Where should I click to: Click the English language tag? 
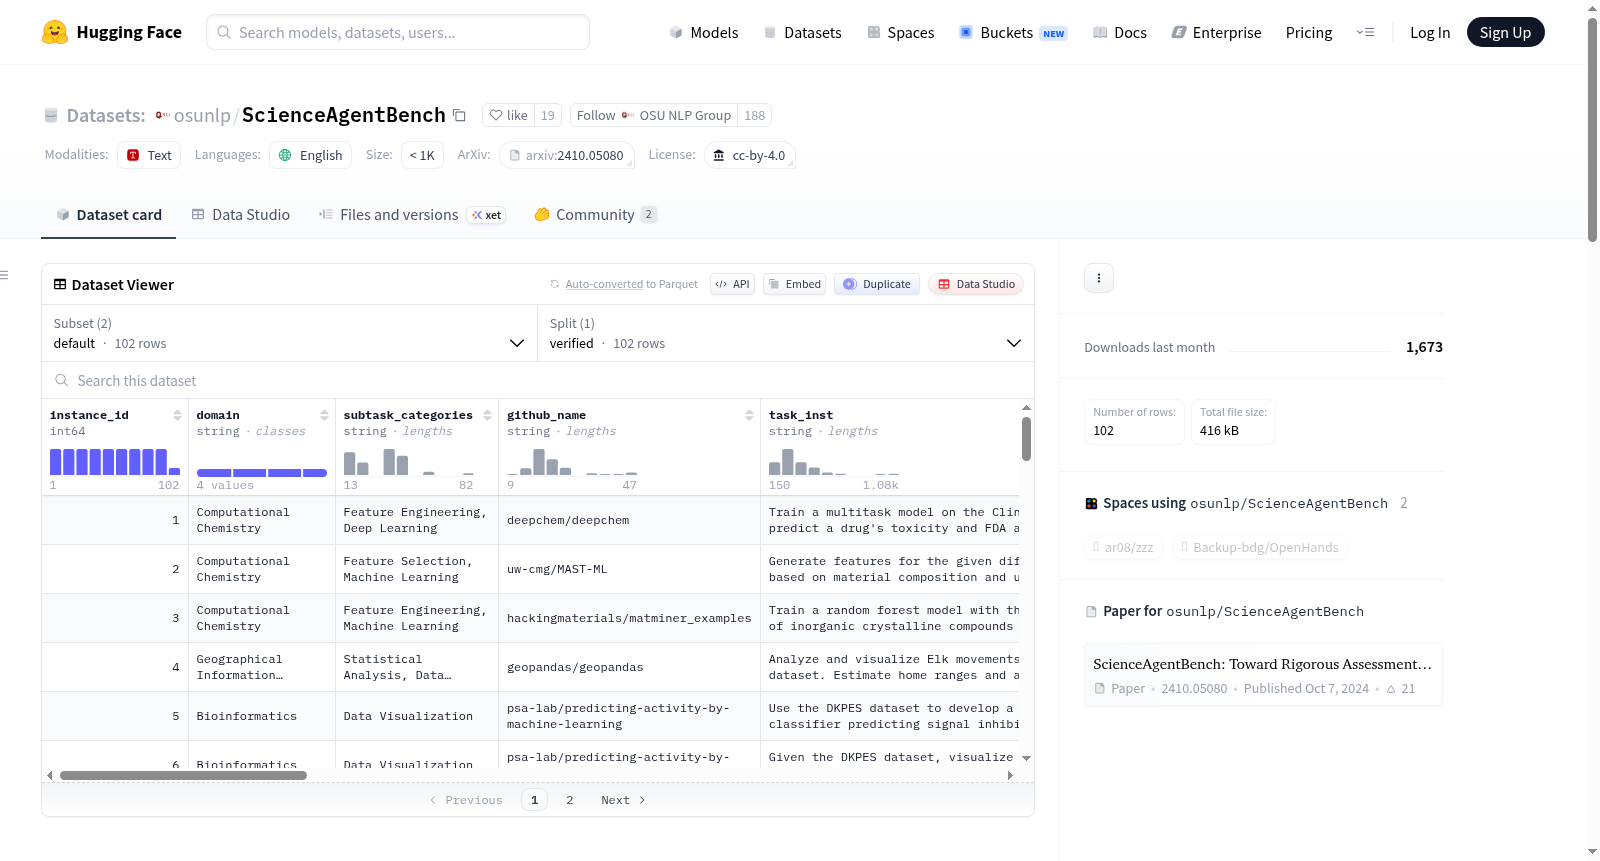[310, 155]
